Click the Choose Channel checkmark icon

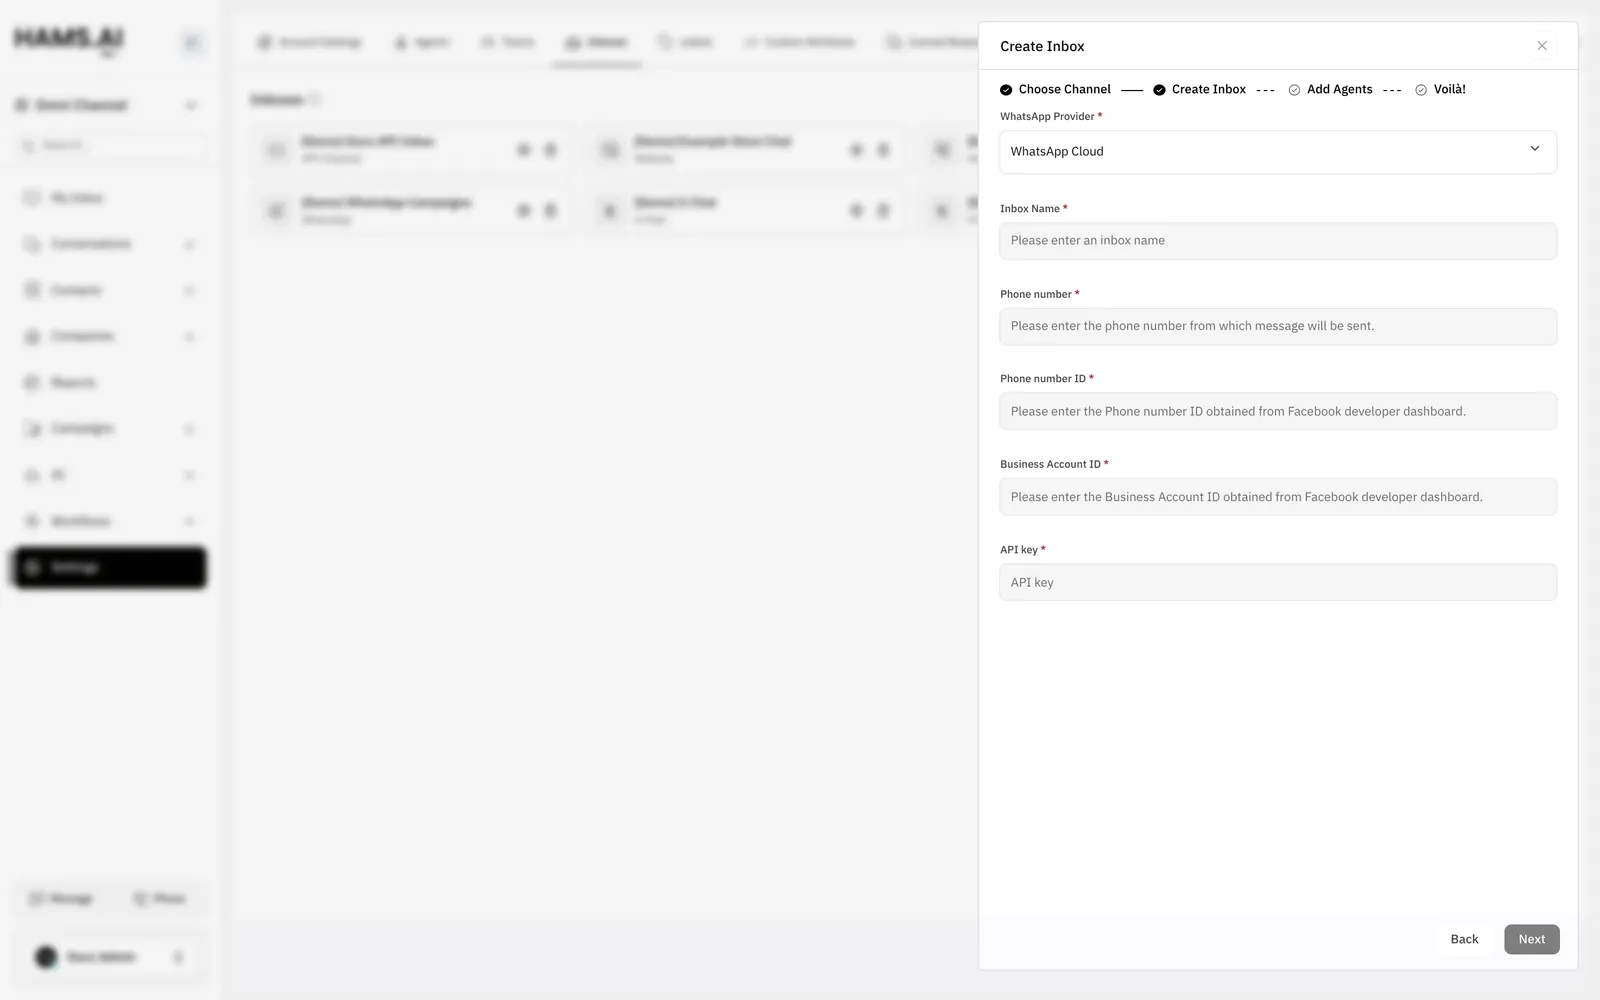point(1006,90)
